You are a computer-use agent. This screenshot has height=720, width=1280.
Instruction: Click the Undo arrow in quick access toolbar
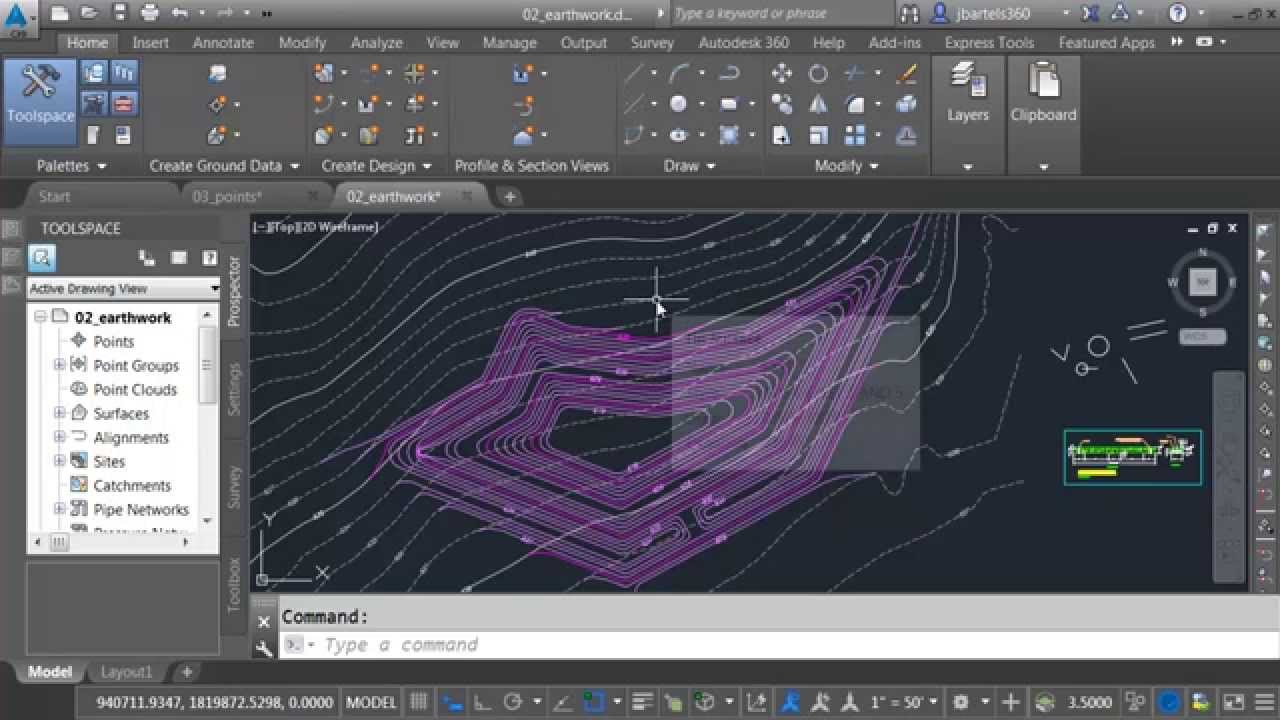(180, 13)
